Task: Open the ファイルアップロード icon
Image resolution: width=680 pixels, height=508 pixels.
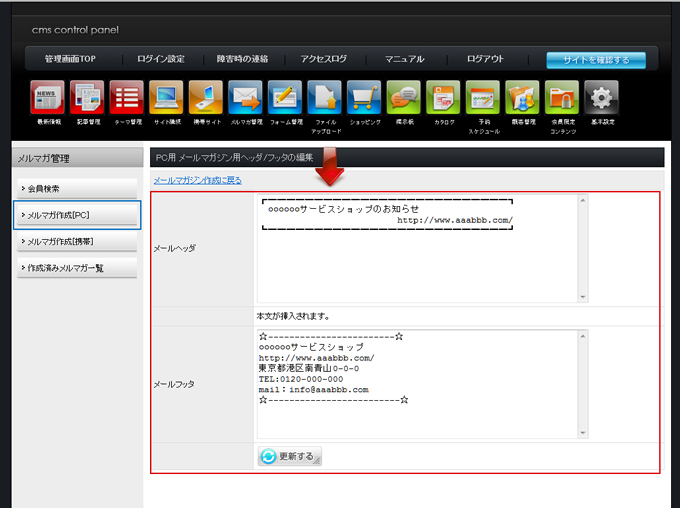Action: pyautogui.click(x=325, y=98)
